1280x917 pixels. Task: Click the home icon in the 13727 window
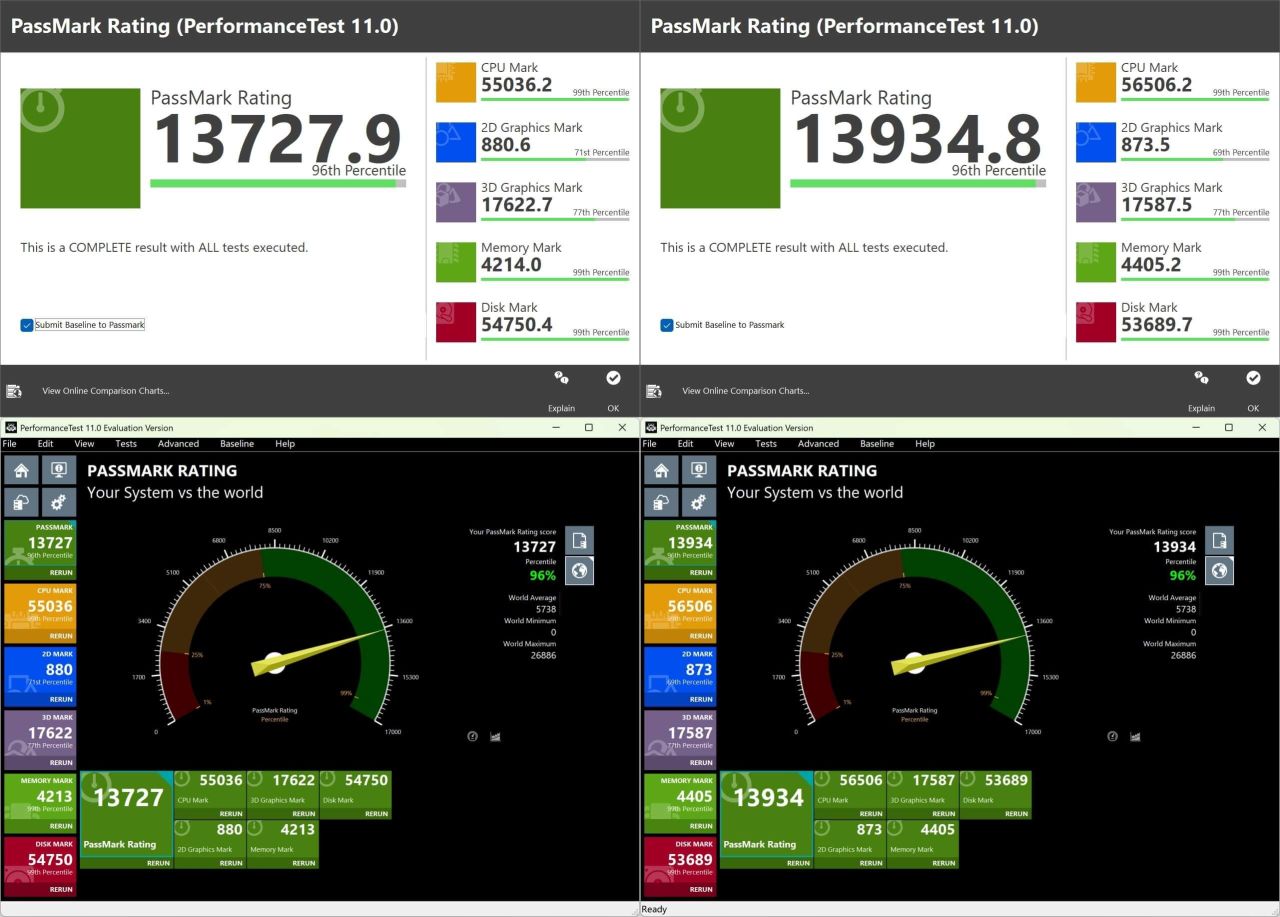21,469
